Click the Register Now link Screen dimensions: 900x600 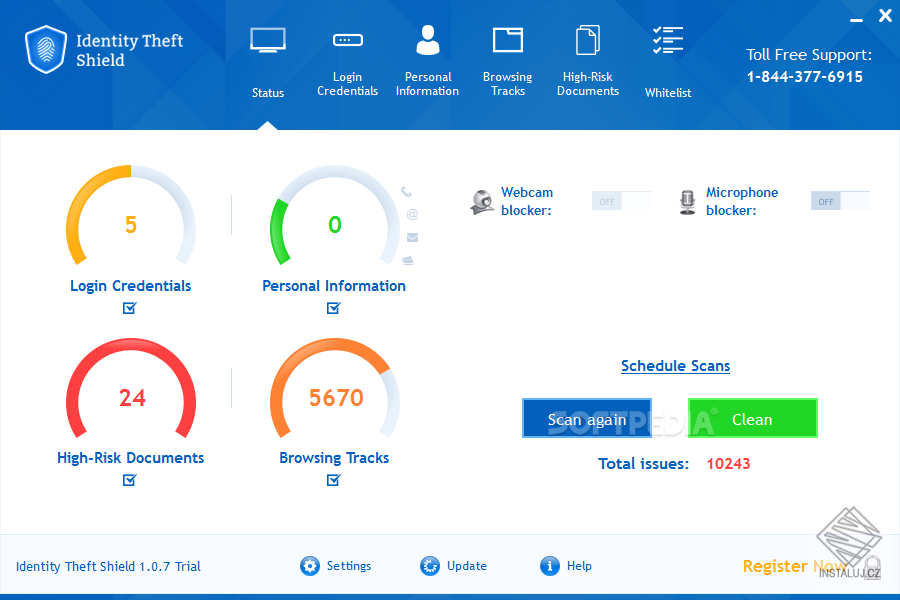point(795,566)
